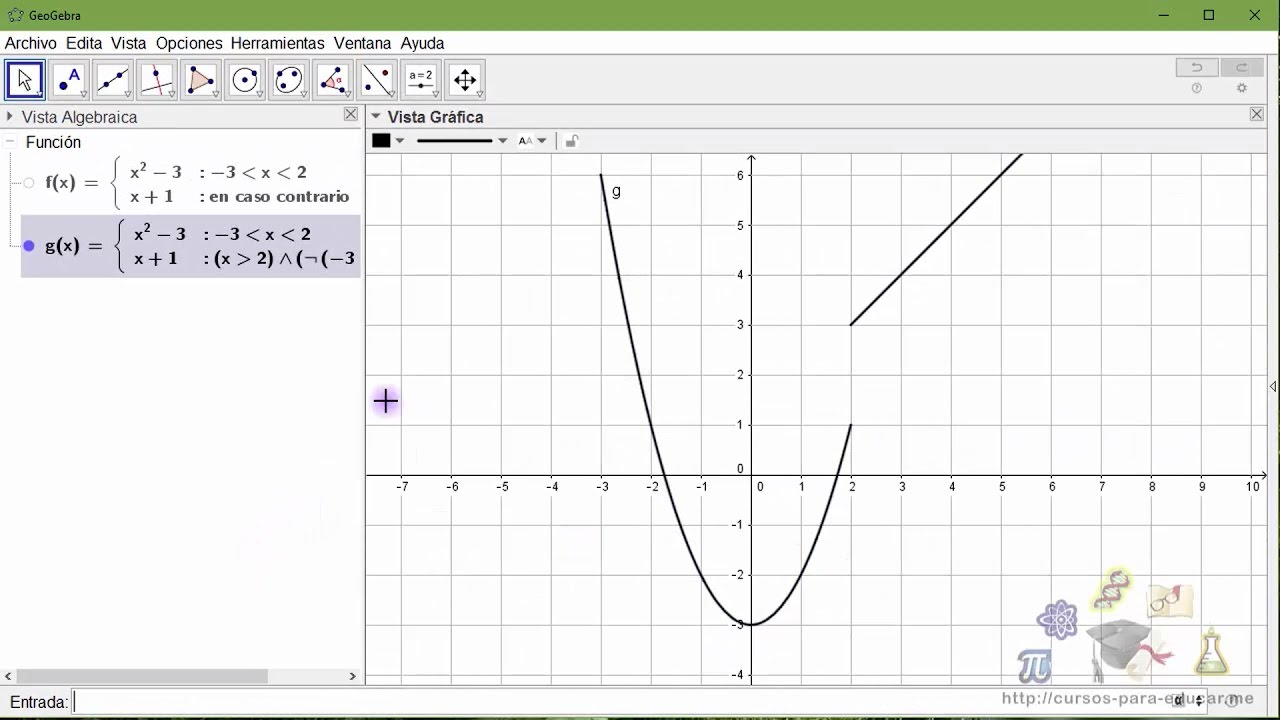Collapse the Función group in algebra view
1280x720 pixels.
[11, 143]
